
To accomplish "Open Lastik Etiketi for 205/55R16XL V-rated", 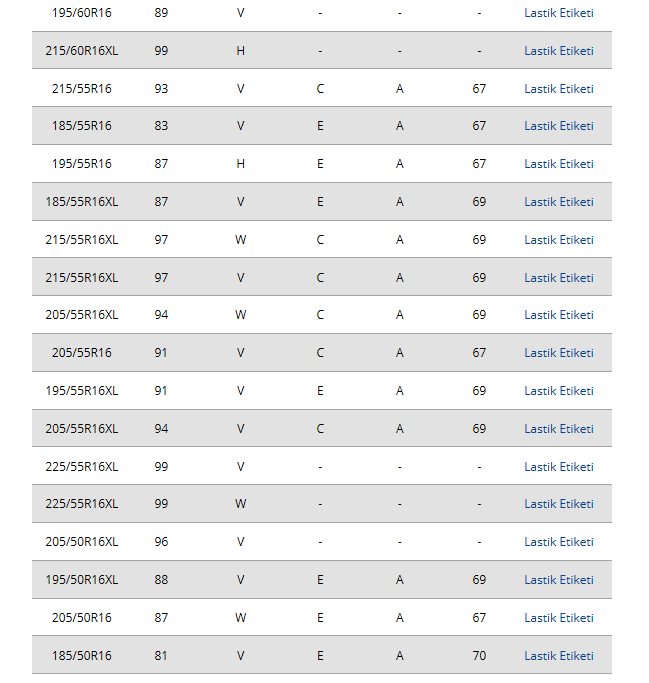I will pos(558,429).
